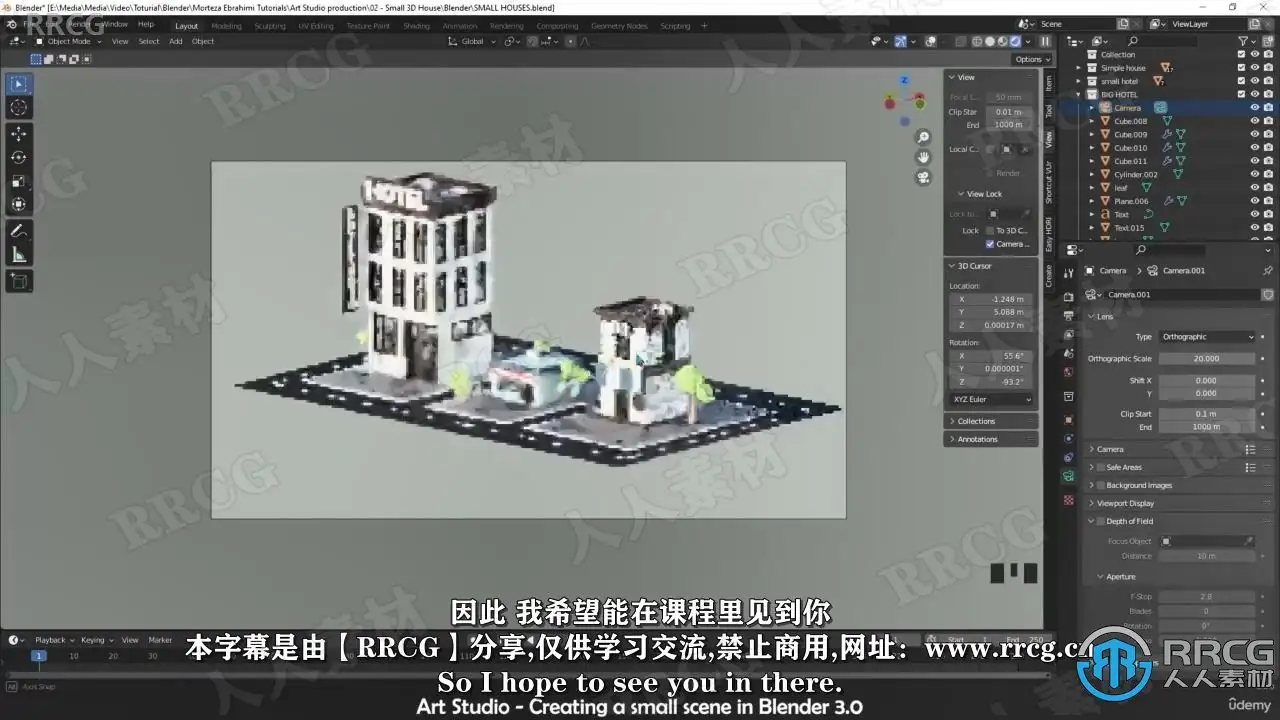1280x720 pixels.
Task: Open the Help menu
Action: pos(146,24)
